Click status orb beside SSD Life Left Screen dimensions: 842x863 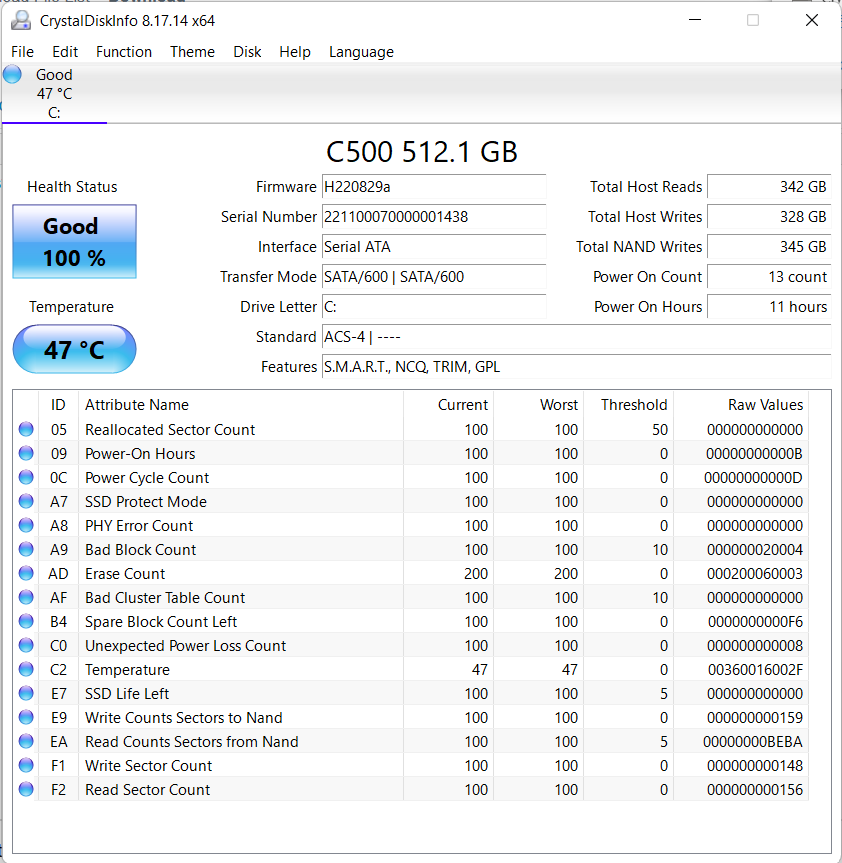[26, 694]
